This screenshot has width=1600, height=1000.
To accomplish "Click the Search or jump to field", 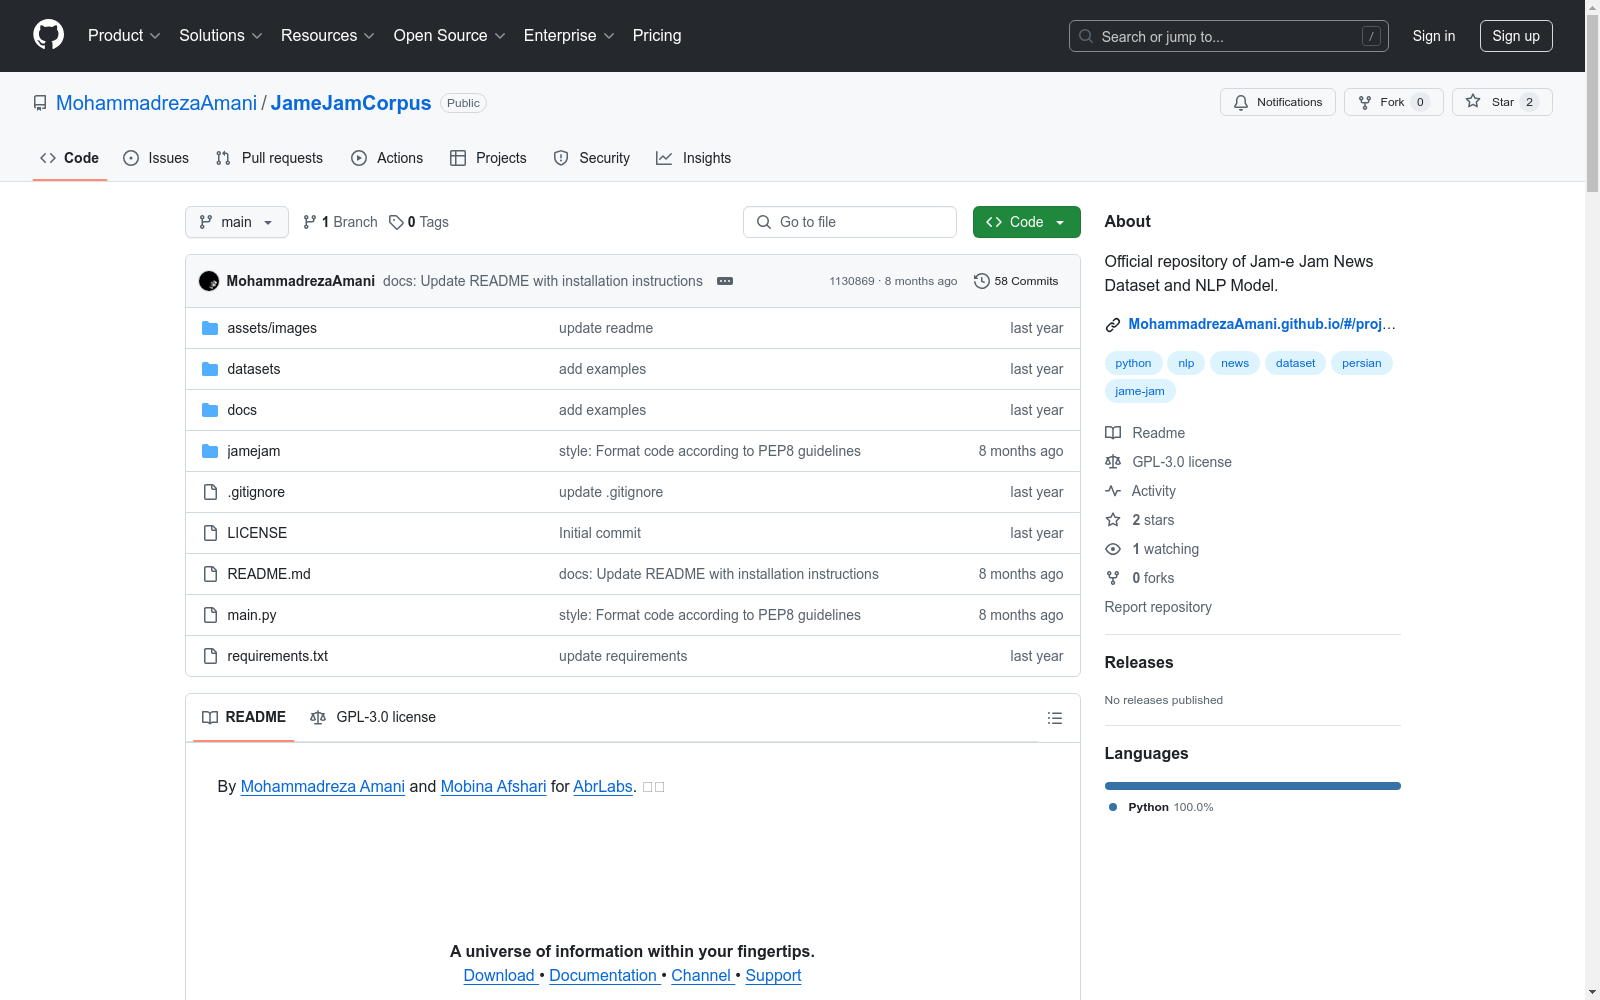I will pos(1229,36).
